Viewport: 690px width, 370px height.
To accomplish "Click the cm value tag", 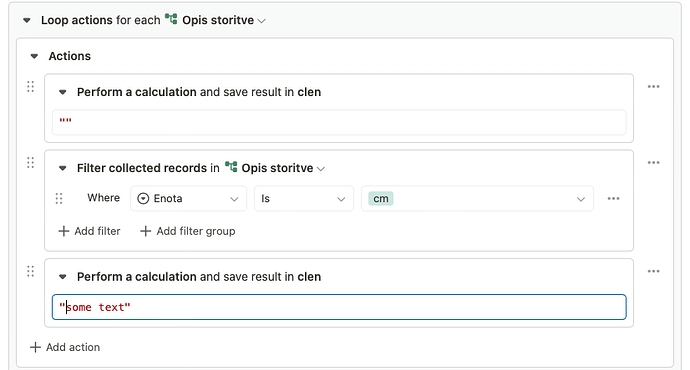I will coord(381,199).
